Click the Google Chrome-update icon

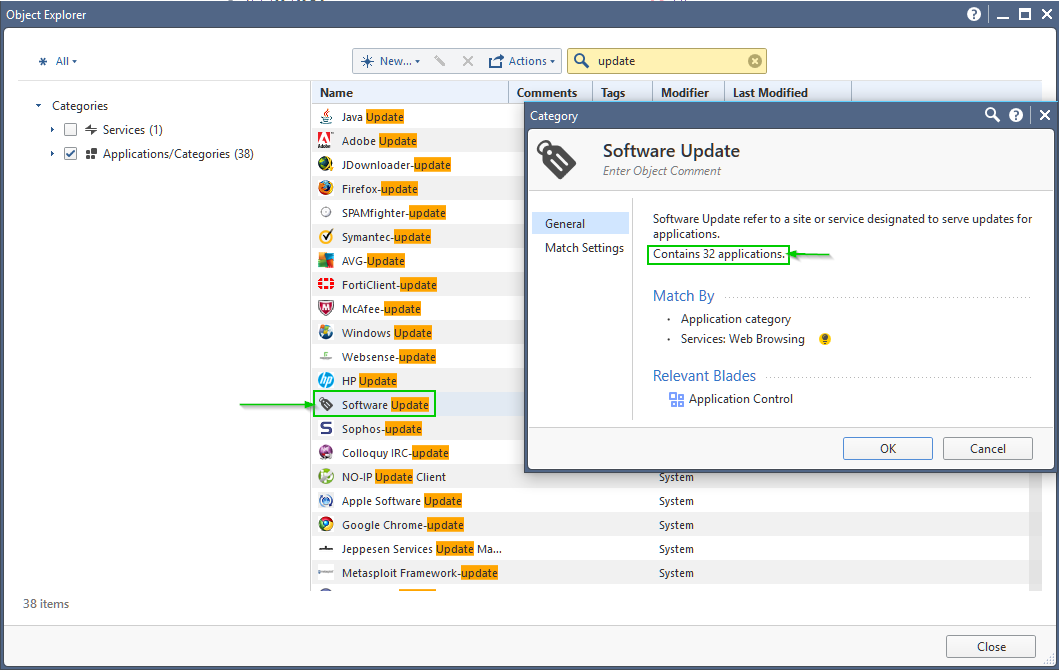(326, 525)
